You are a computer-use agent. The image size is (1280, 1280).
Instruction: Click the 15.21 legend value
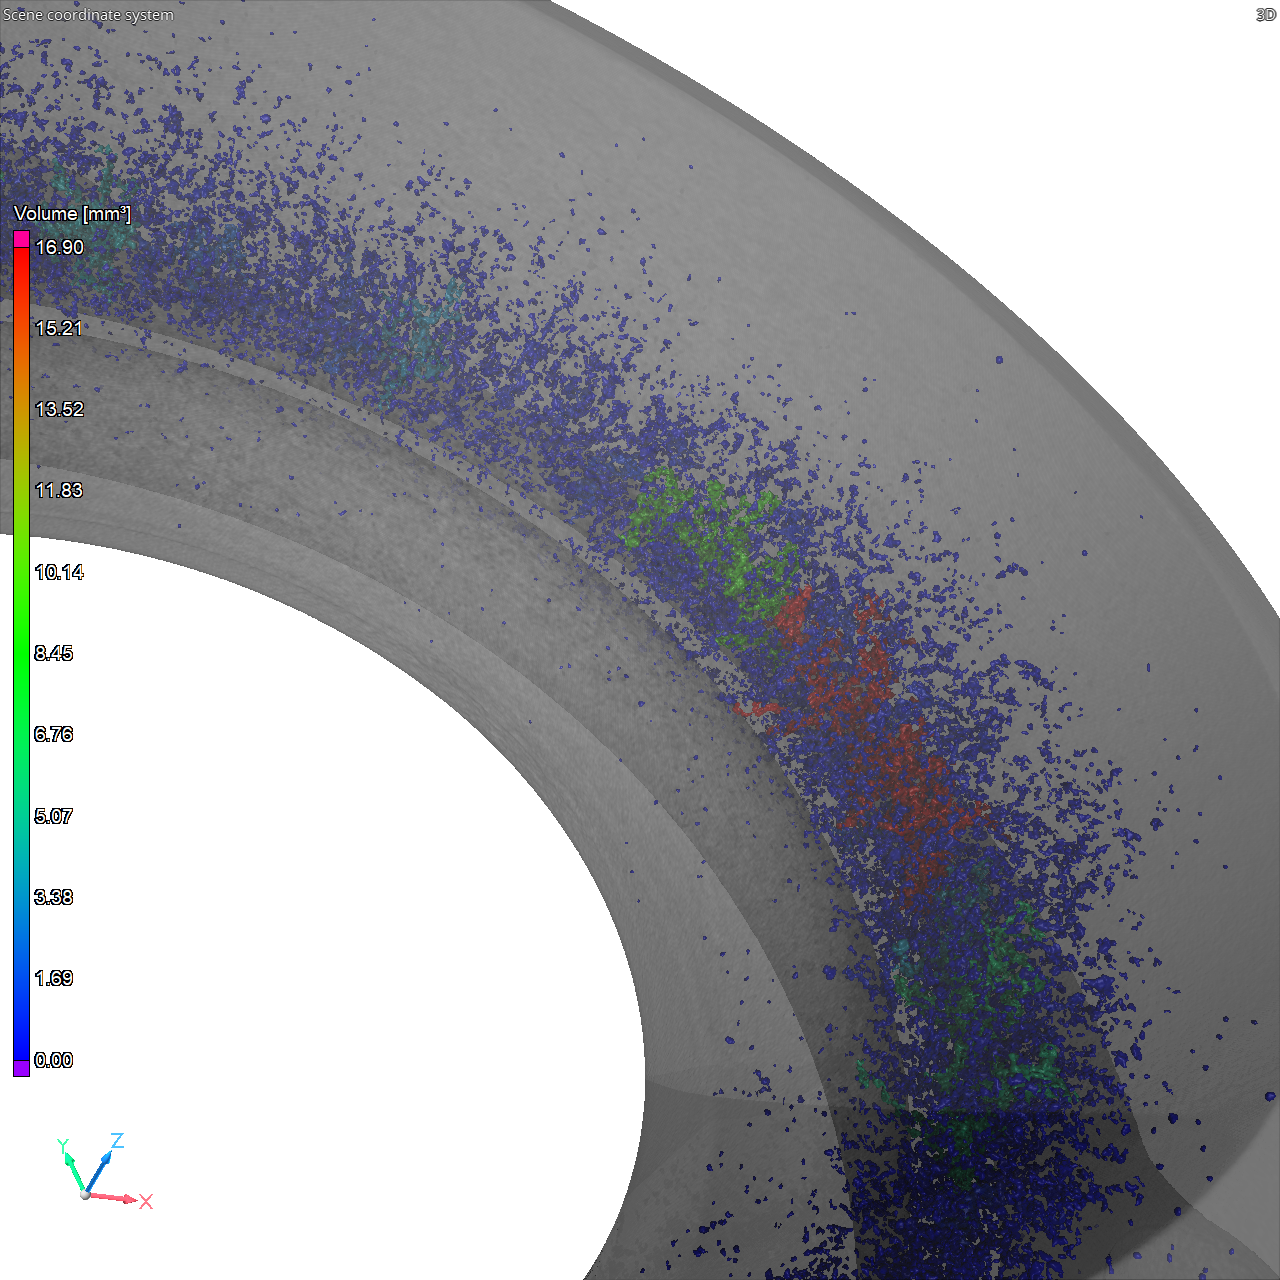pos(59,328)
